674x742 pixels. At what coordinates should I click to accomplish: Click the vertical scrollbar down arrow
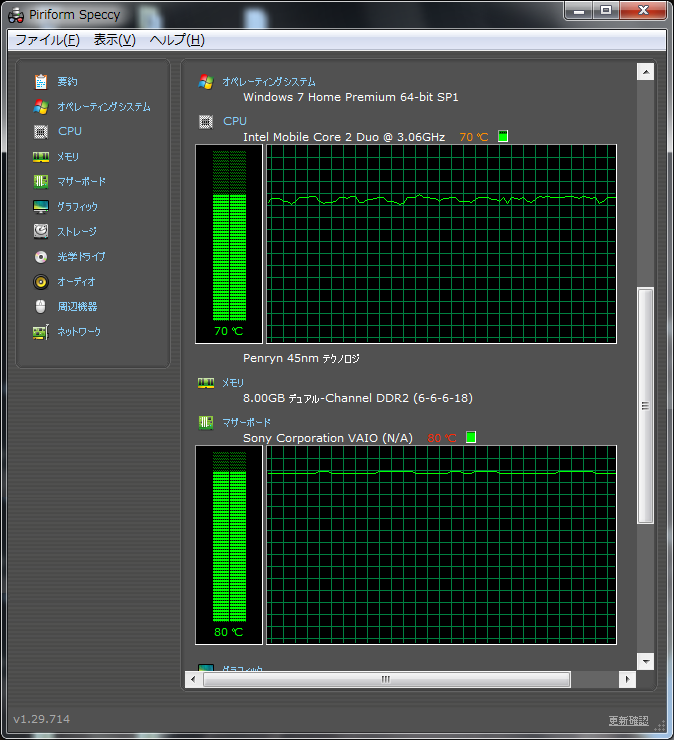pyautogui.click(x=646, y=661)
